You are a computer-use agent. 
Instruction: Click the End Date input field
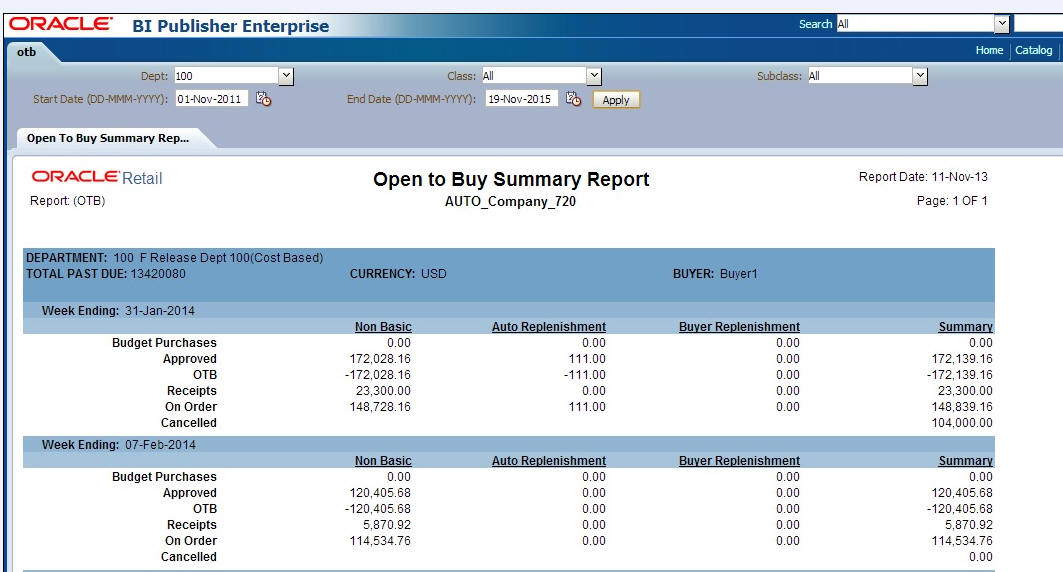(x=521, y=99)
